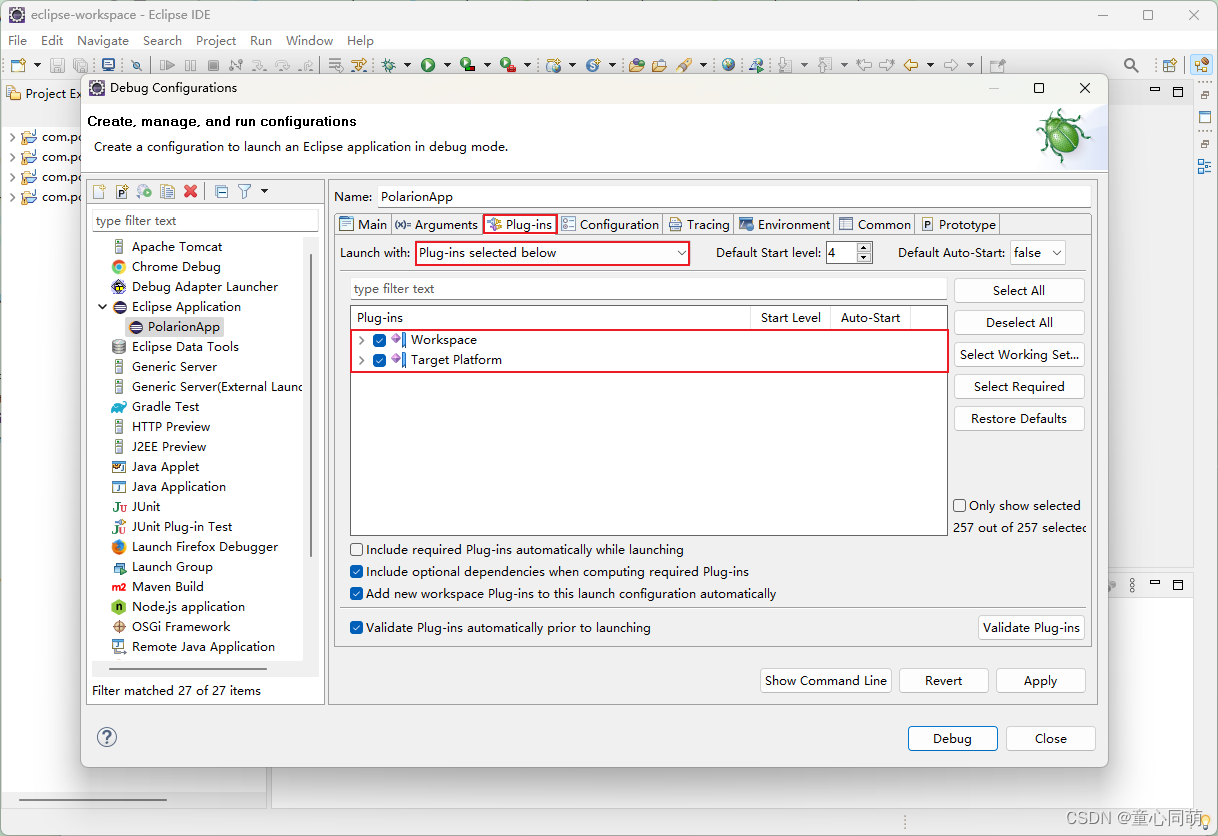The width and height of the screenshot is (1218, 836).
Task: Click the Open Perspective icon
Action: click(1169, 66)
